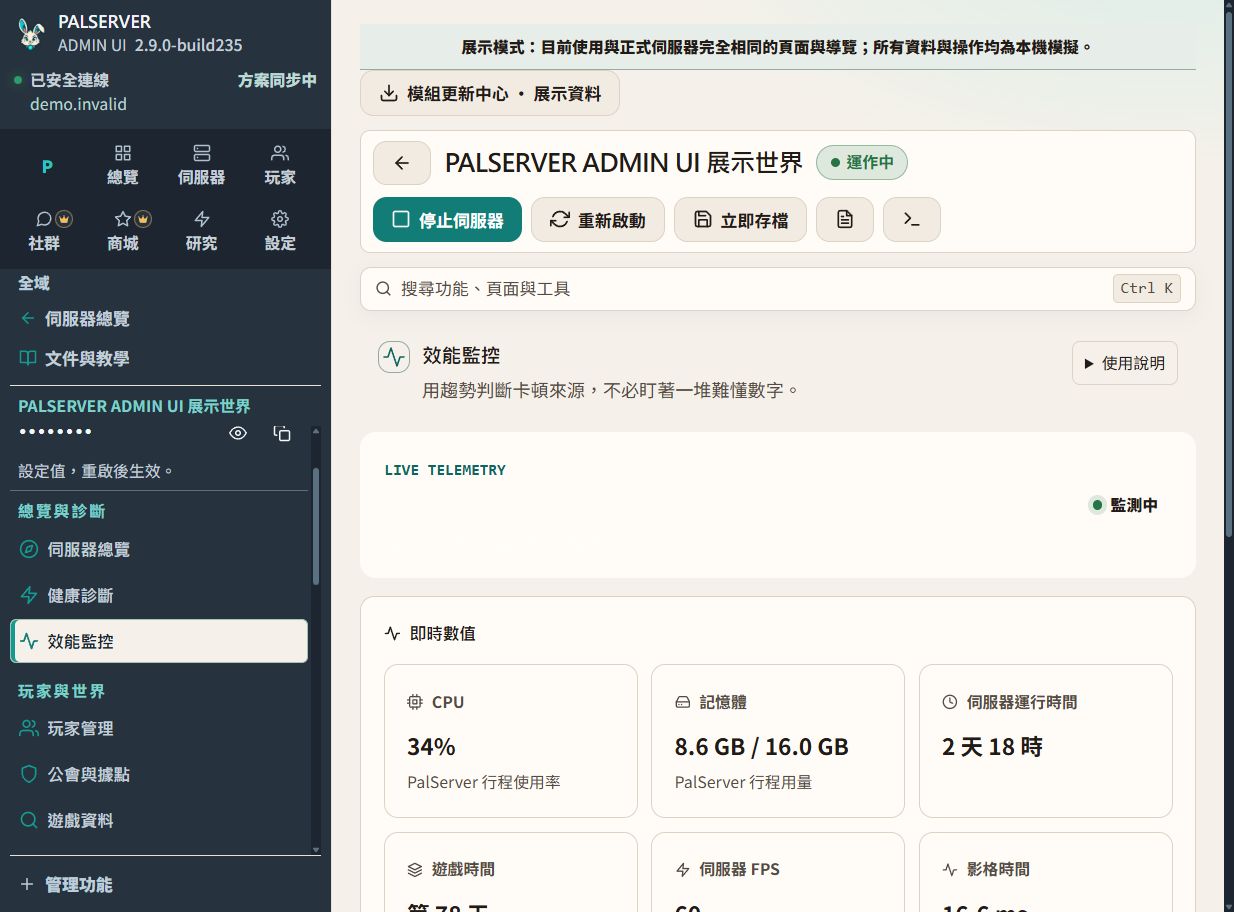Focus the 搜尋功能、頁面與工具 search field
The width and height of the screenshot is (1234, 912).
coord(778,289)
